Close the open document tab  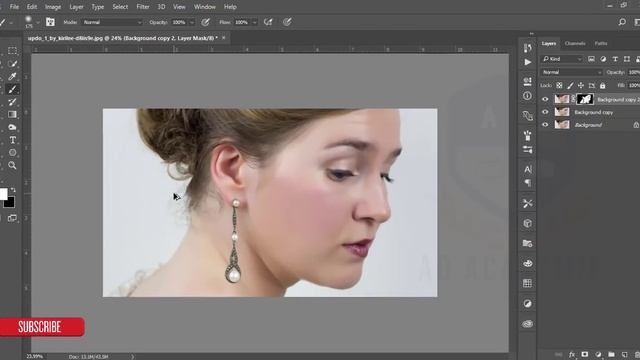224,38
